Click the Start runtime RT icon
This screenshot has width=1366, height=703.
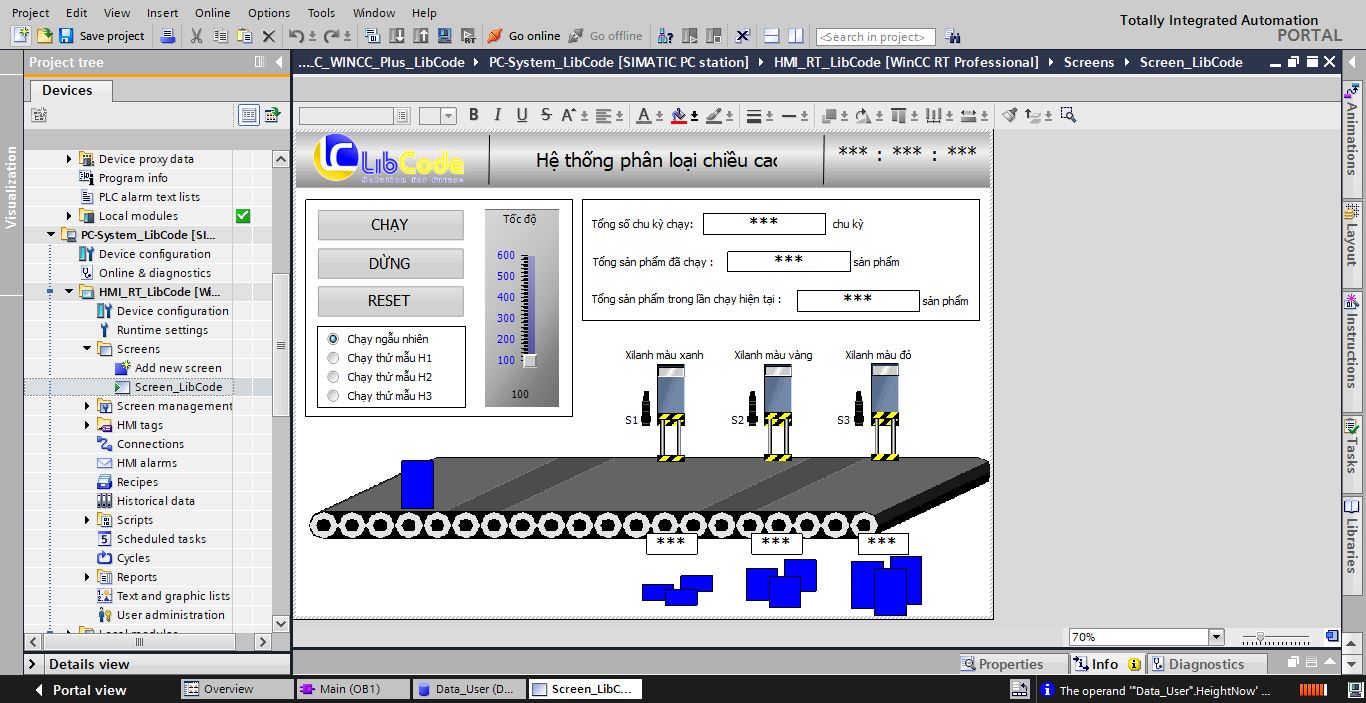468,36
